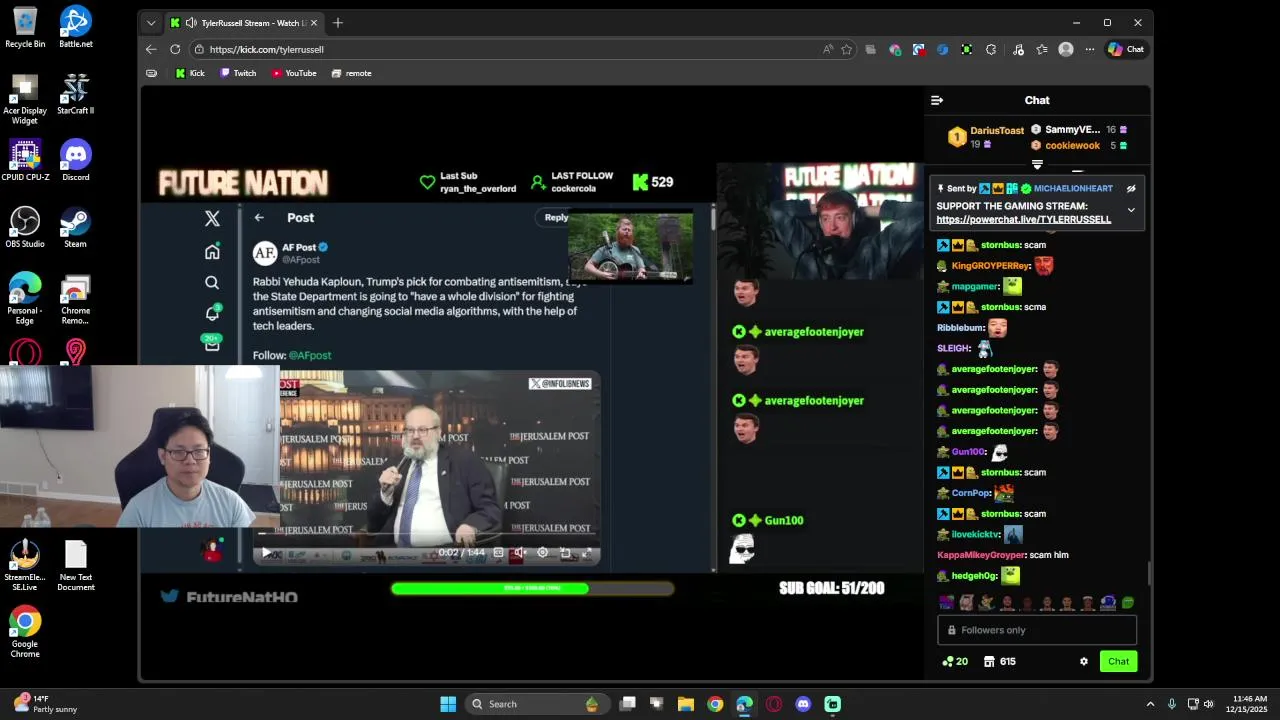Open the weather widget showing 14°F
This screenshot has width=1280, height=720.
click(x=45, y=704)
